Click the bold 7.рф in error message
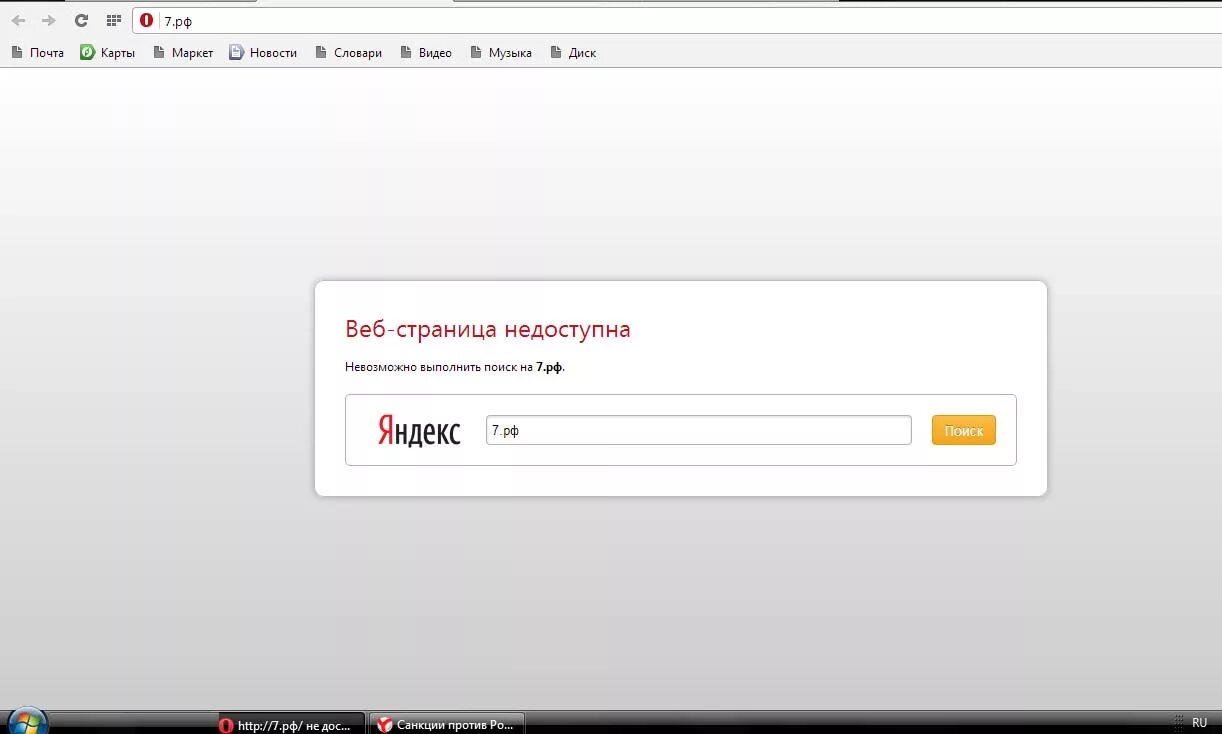The height and width of the screenshot is (734, 1222). (549, 367)
